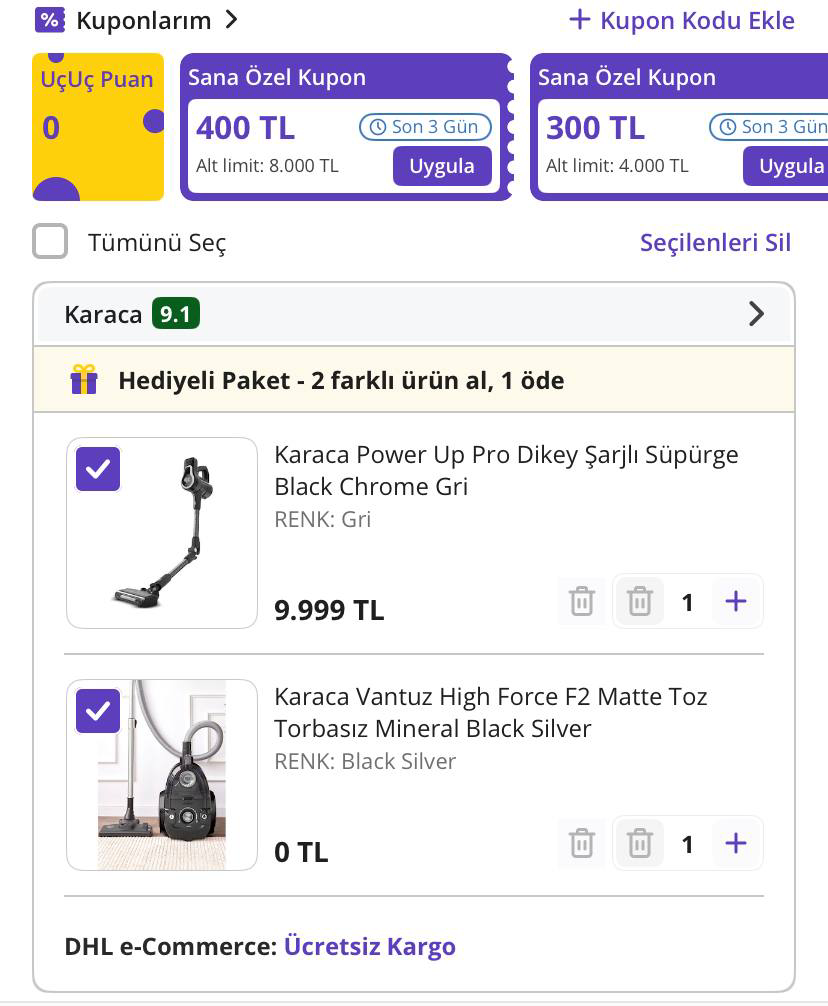Screen dimensions: 828x1006
Task: Open the Hediyeli Paket campaign banner
Action: [x=340, y=380]
